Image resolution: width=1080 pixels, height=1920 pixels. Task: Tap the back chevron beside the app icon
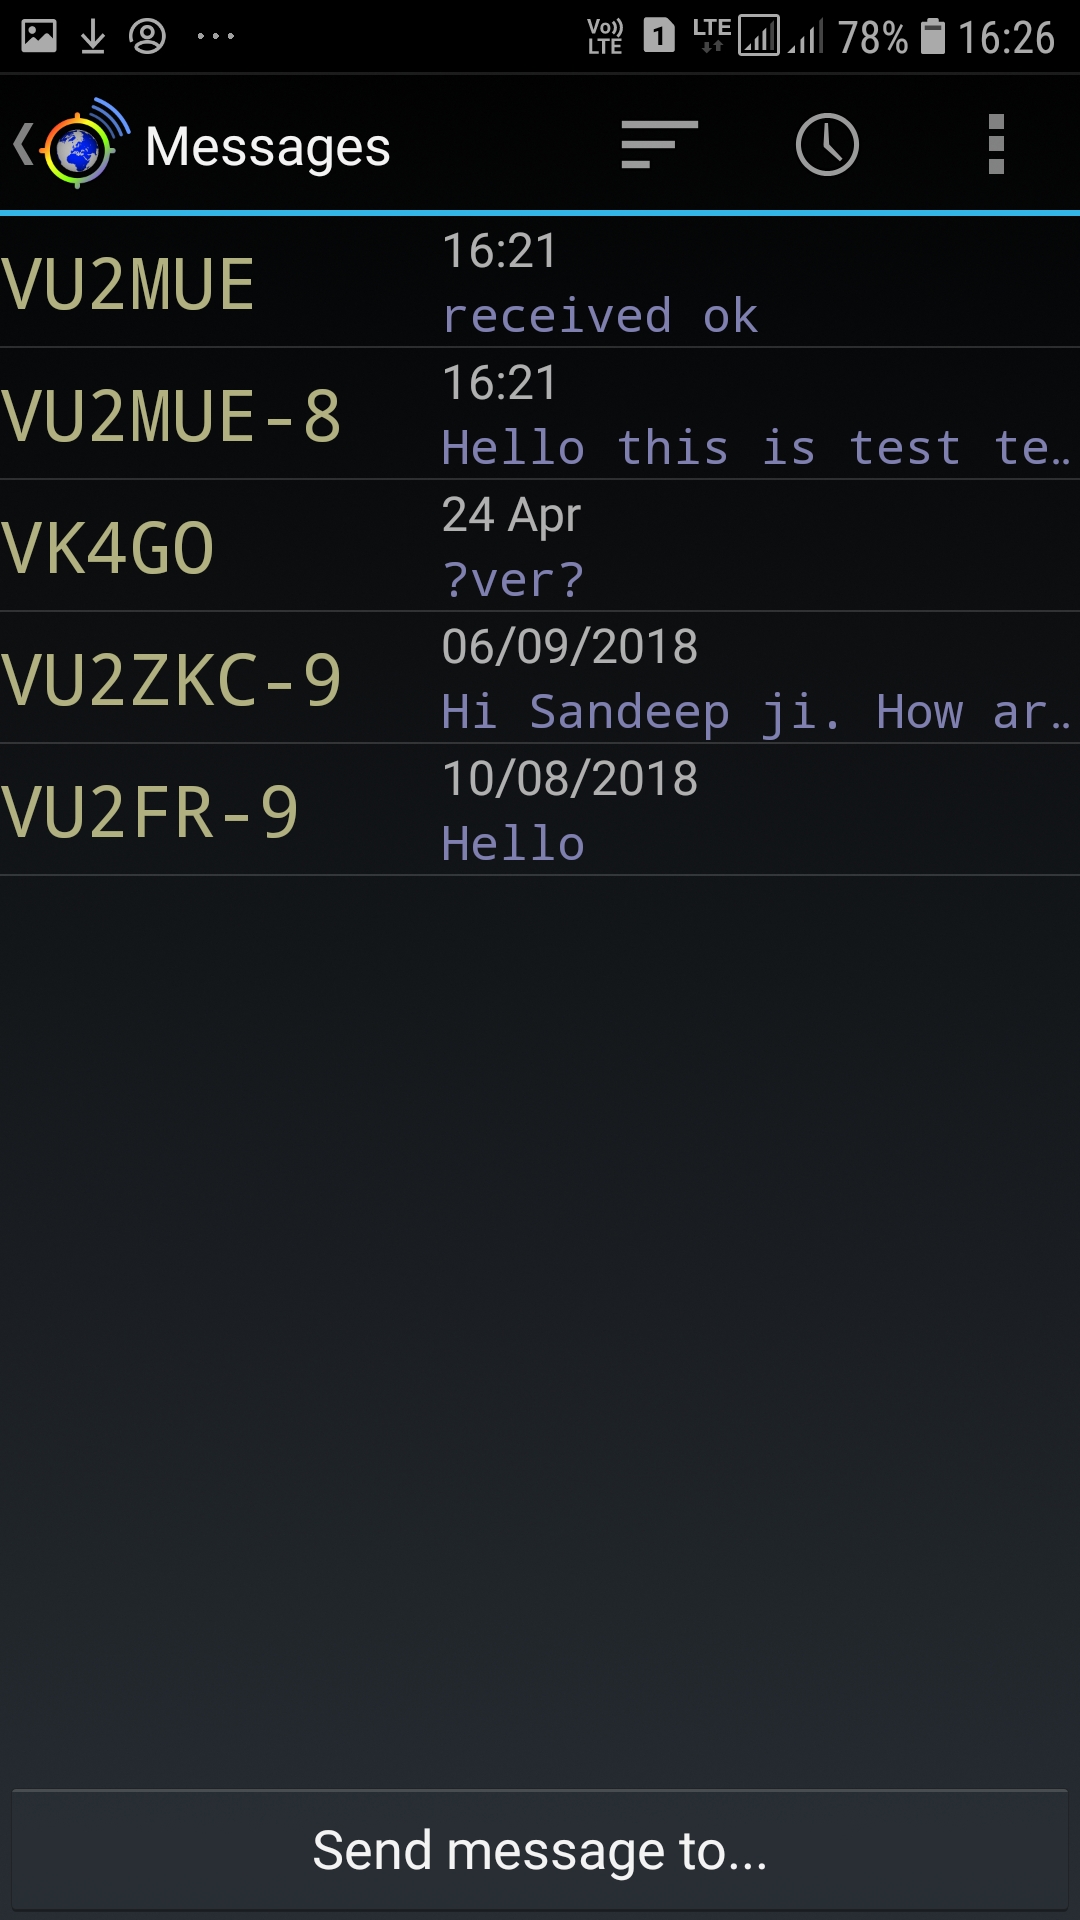pyautogui.click(x=22, y=144)
